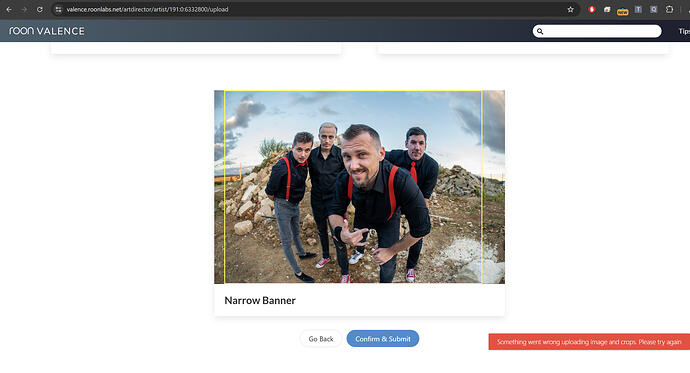This screenshot has width=690, height=373.
Task: Open the colorful extension icon beside the shield
Action: 607,9
